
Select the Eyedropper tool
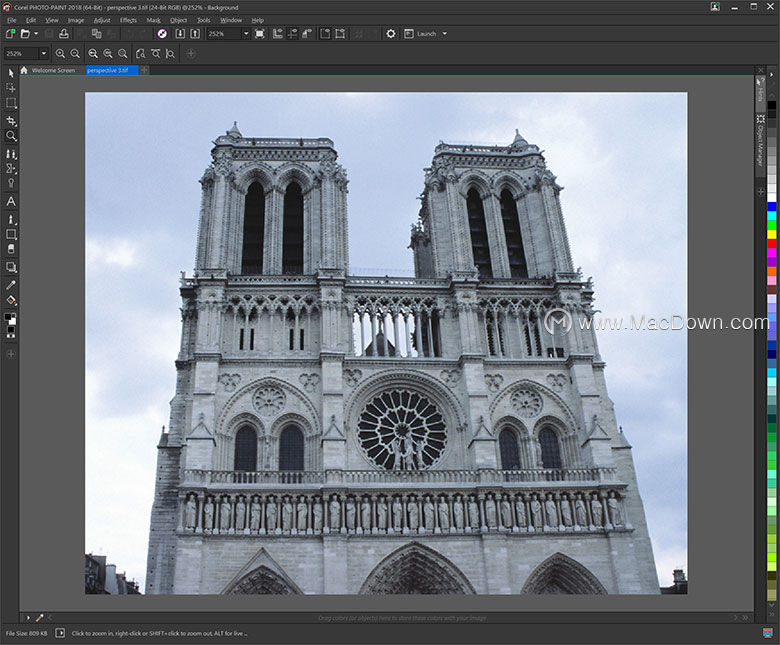pyautogui.click(x=11, y=285)
